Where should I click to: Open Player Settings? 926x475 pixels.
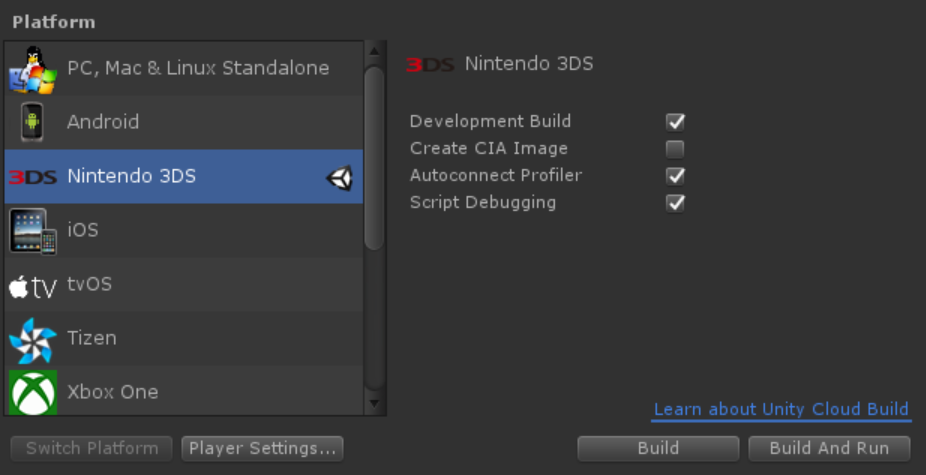[x=262, y=448]
